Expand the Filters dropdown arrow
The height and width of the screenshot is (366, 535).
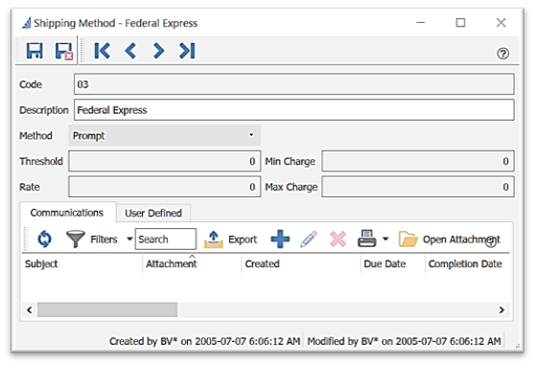tap(129, 239)
